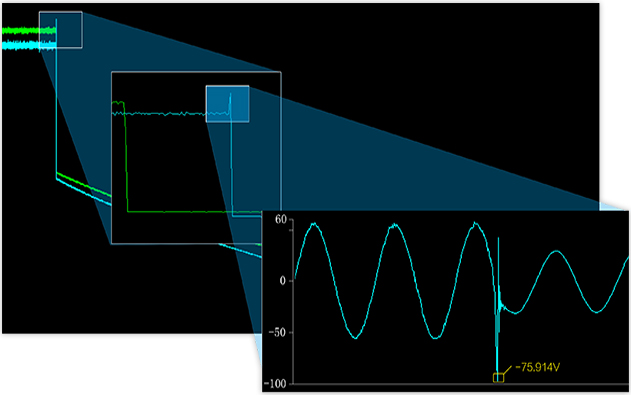Click the yellow marker box at waveform minimum
The image size is (631, 395).
point(498,377)
